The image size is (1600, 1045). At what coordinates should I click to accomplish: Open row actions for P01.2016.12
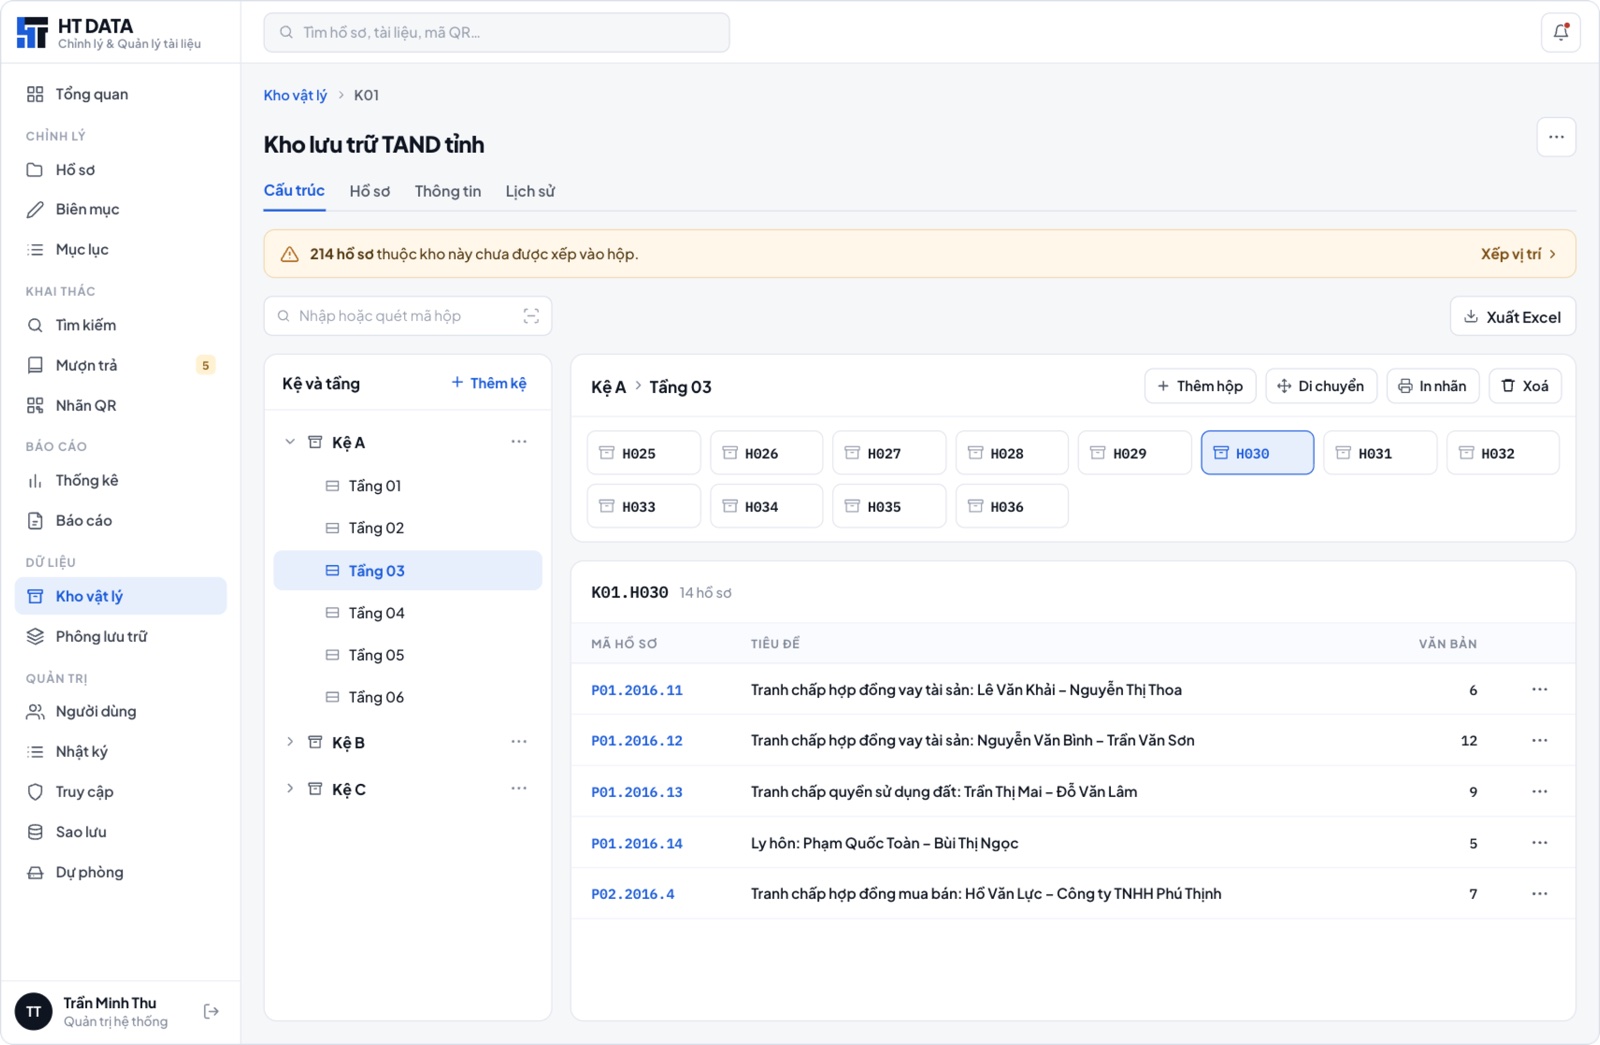tap(1539, 741)
